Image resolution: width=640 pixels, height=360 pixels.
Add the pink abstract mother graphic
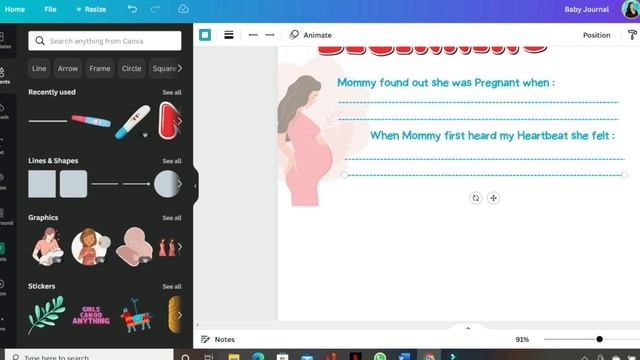click(134, 247)
